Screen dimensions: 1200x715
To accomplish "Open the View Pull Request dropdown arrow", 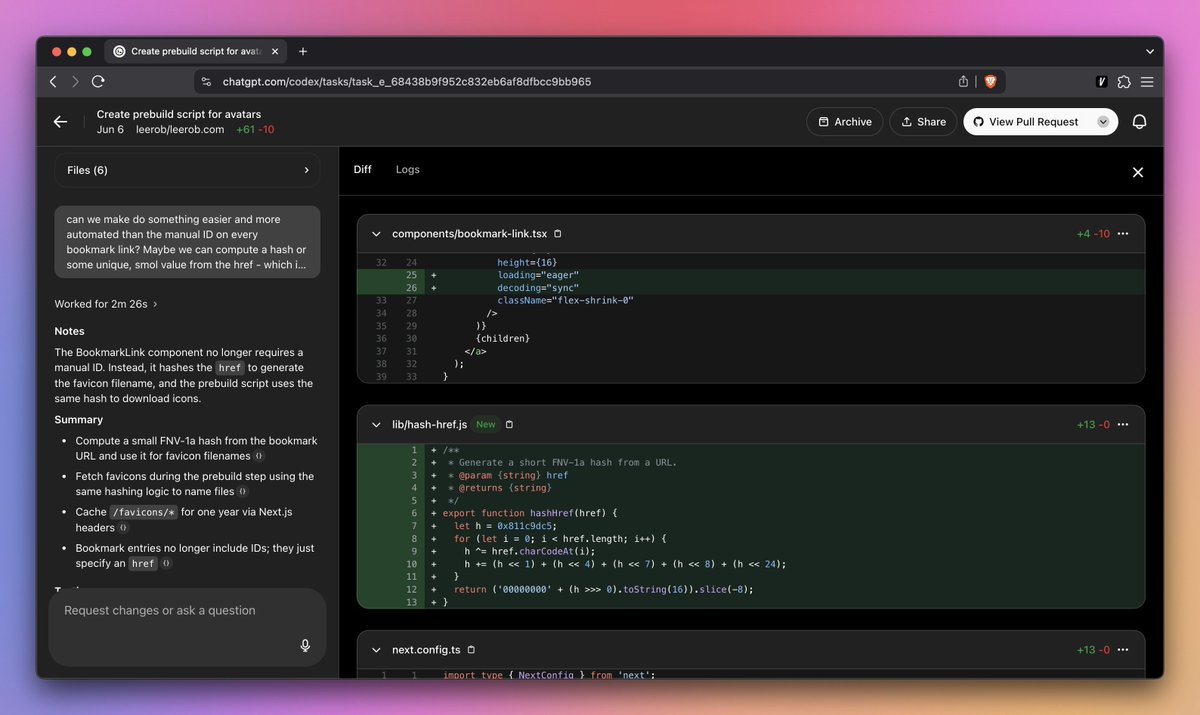I will pos(1103,122).
